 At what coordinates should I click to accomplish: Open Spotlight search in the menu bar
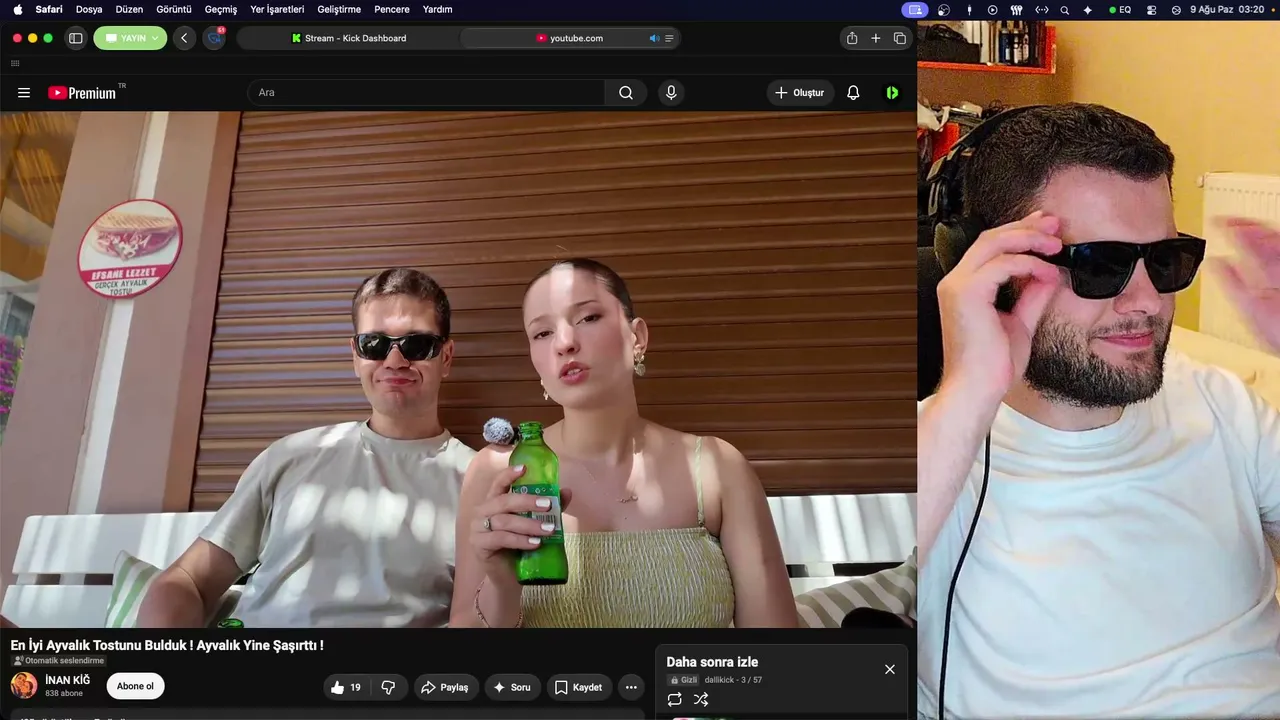[1064, 10]
